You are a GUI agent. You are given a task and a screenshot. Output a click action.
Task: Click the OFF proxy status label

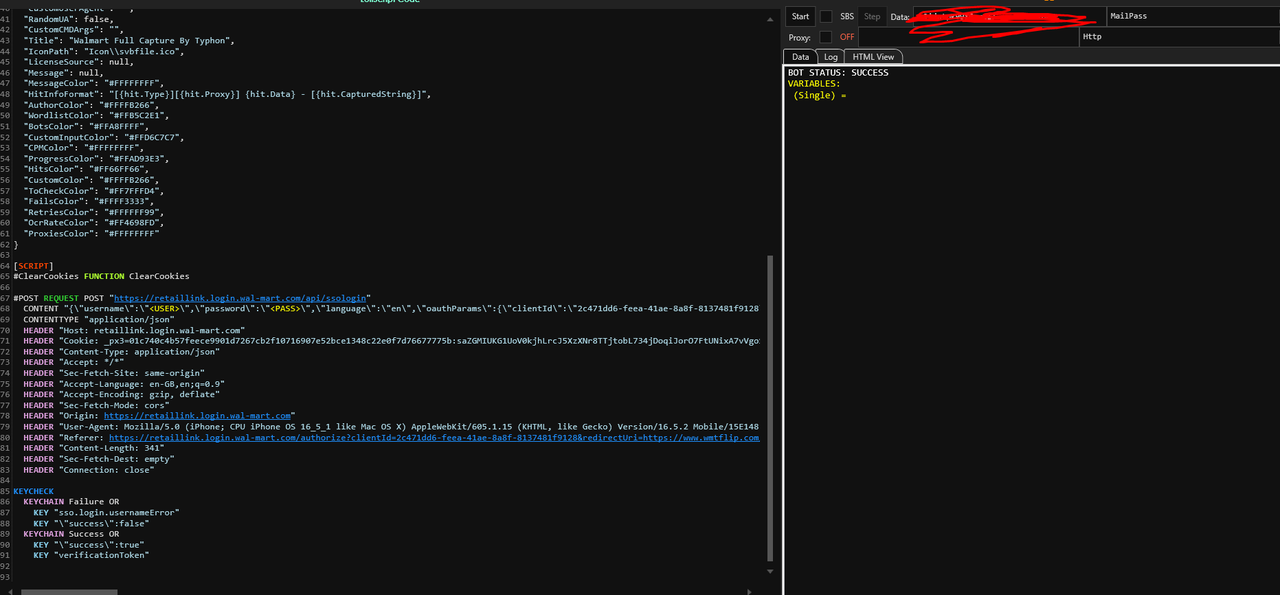(847, 37)
